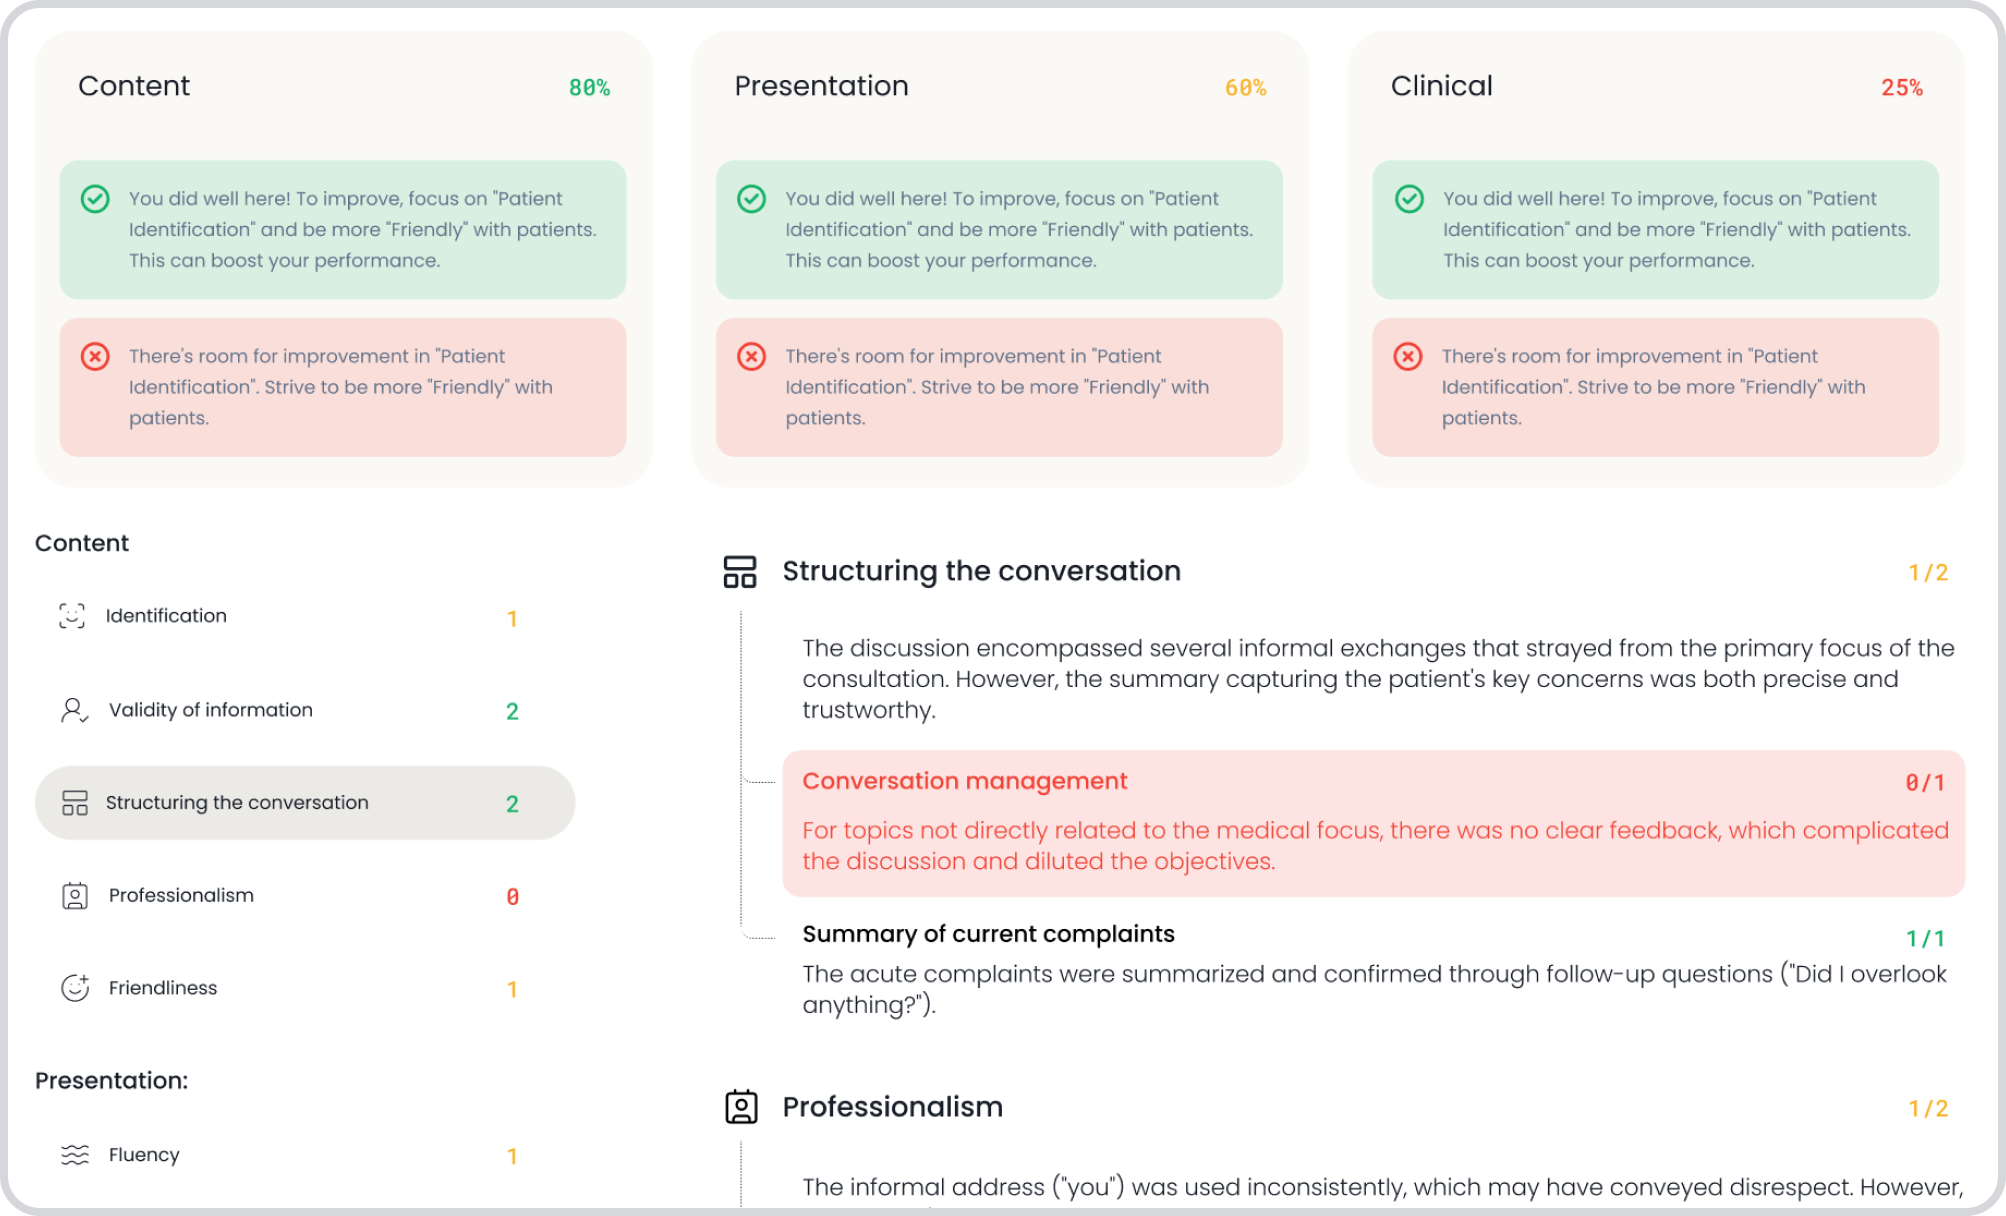Image resolution: width=2006 pixels, height=1216 pixels.
Task: Click the Presentation card title
Action: click(821, 86)
